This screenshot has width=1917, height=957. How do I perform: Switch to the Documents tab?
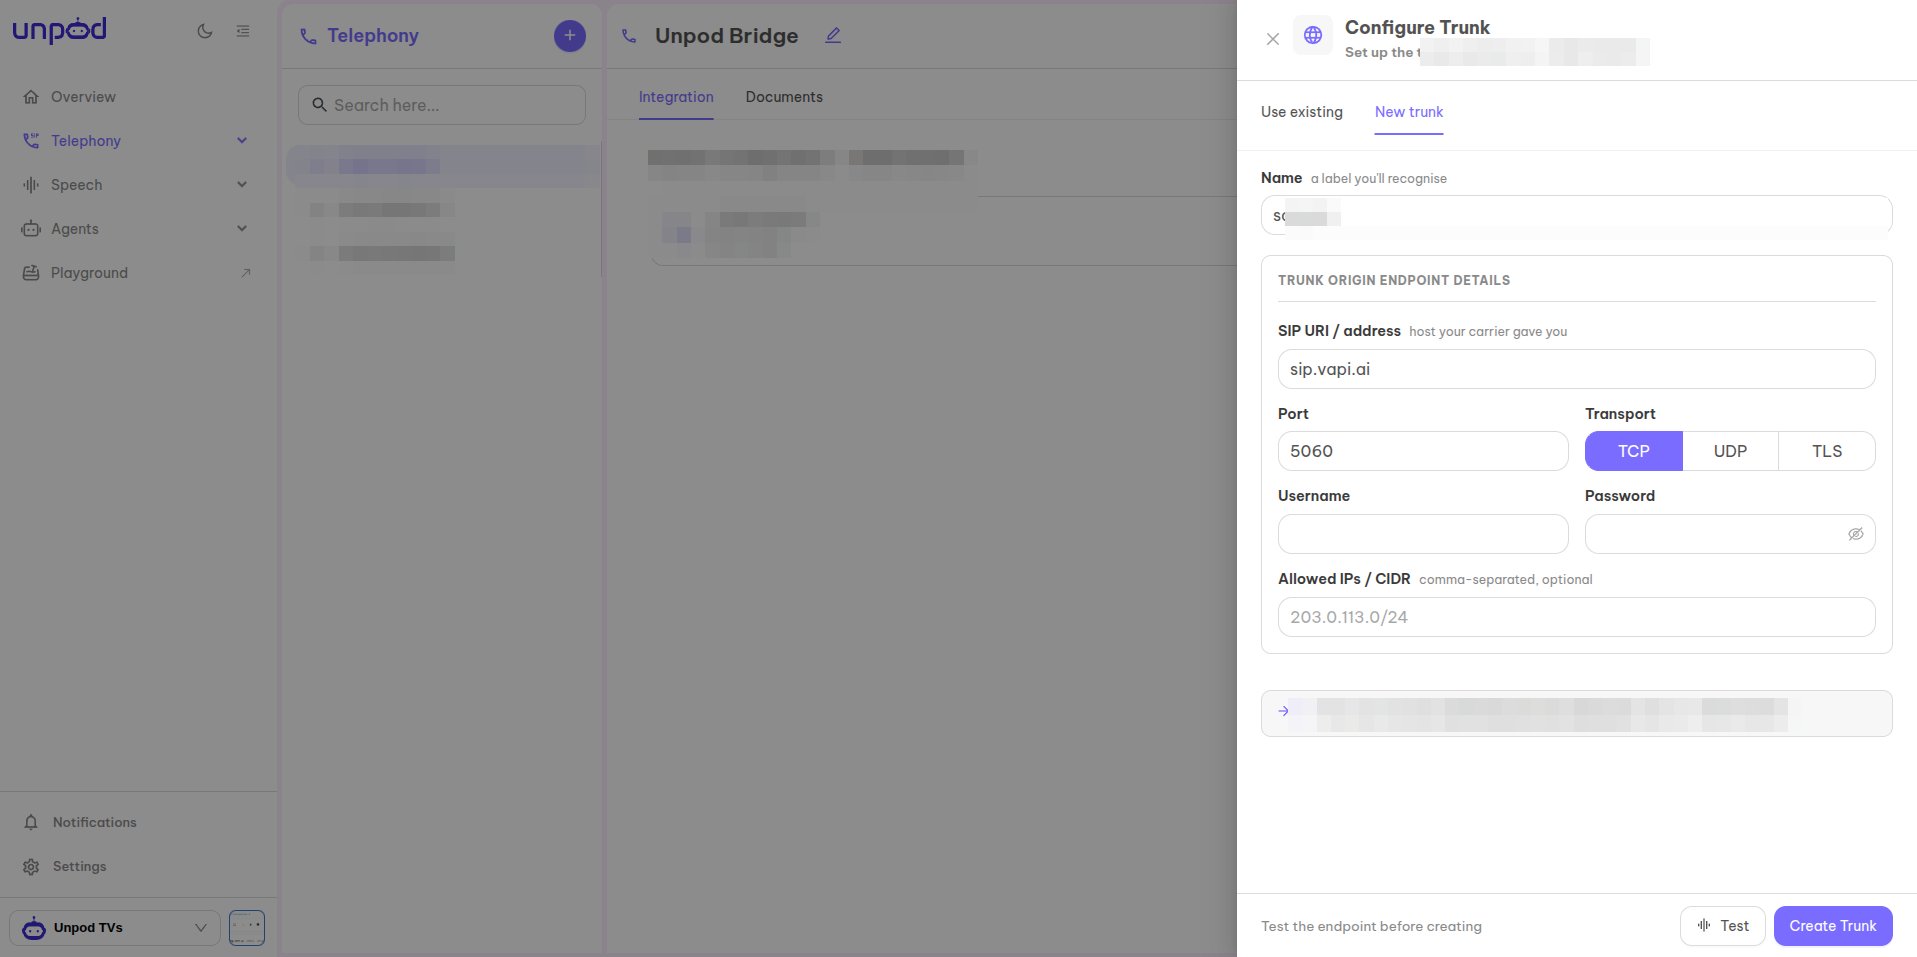(x=784, y=97)
